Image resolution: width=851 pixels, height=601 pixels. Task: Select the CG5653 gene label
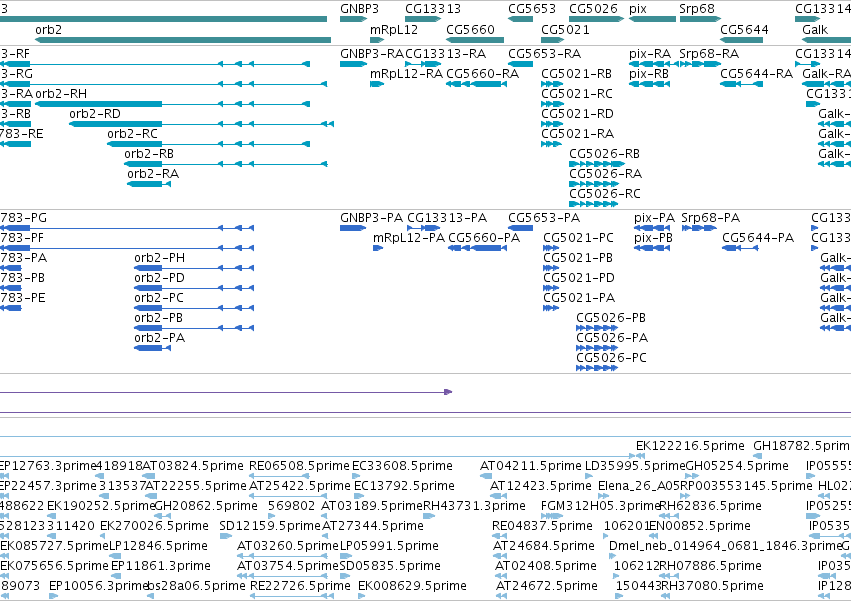(532, 9)
